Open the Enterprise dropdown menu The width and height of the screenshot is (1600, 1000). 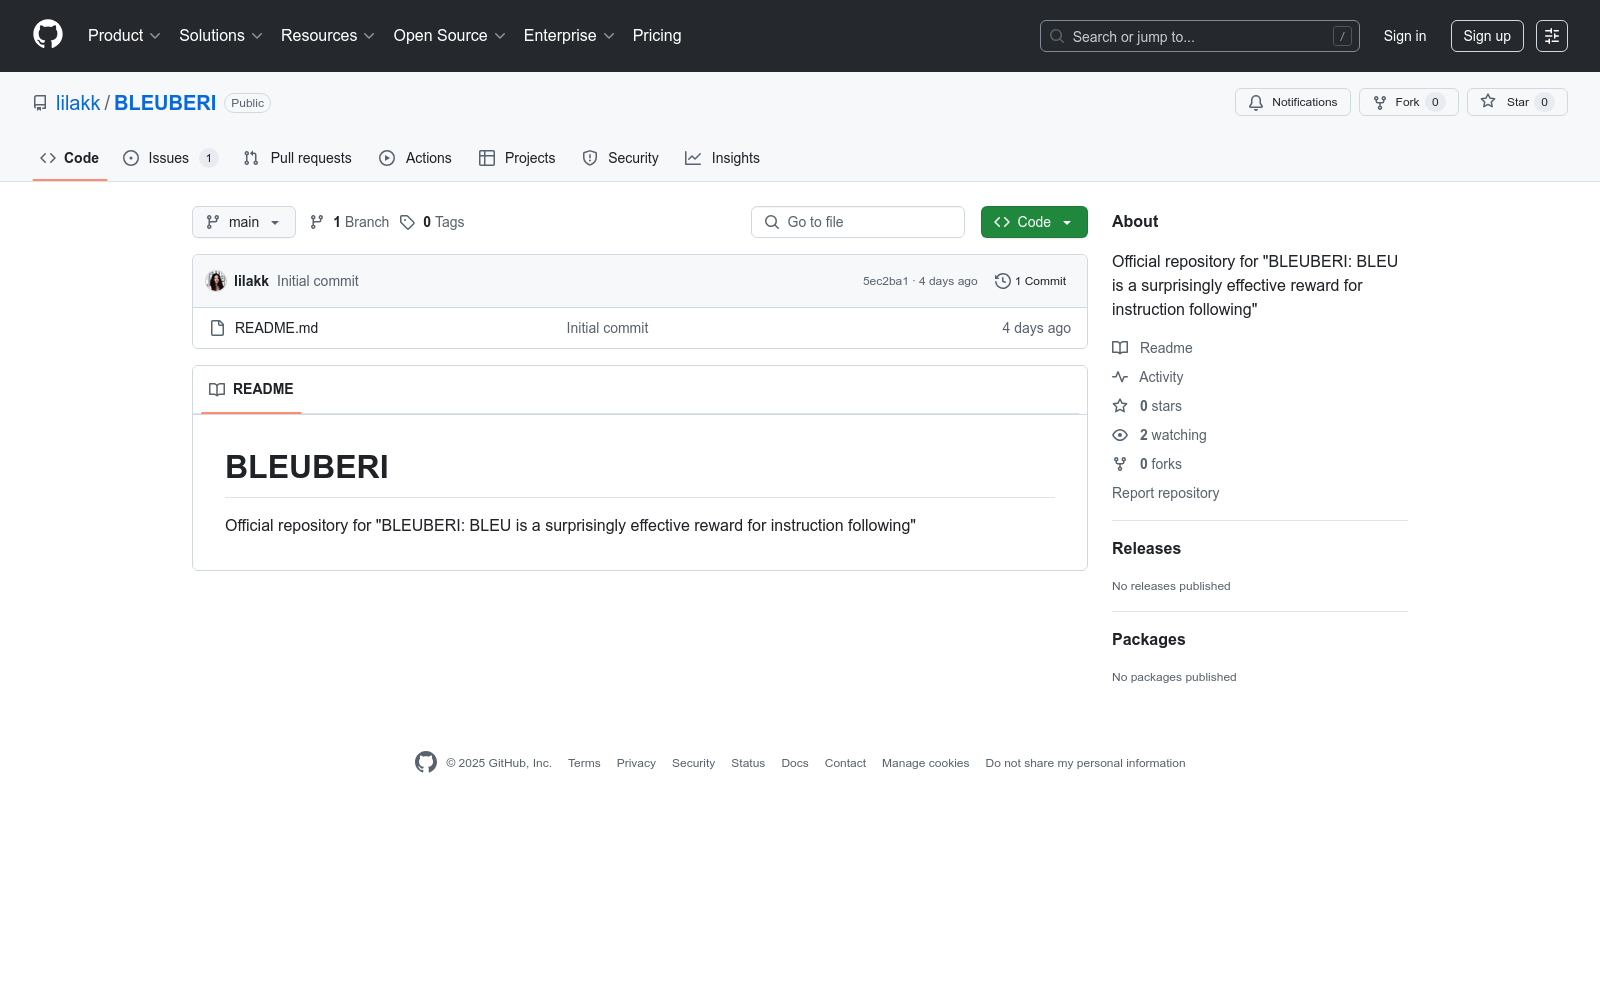tap(568, 36)
